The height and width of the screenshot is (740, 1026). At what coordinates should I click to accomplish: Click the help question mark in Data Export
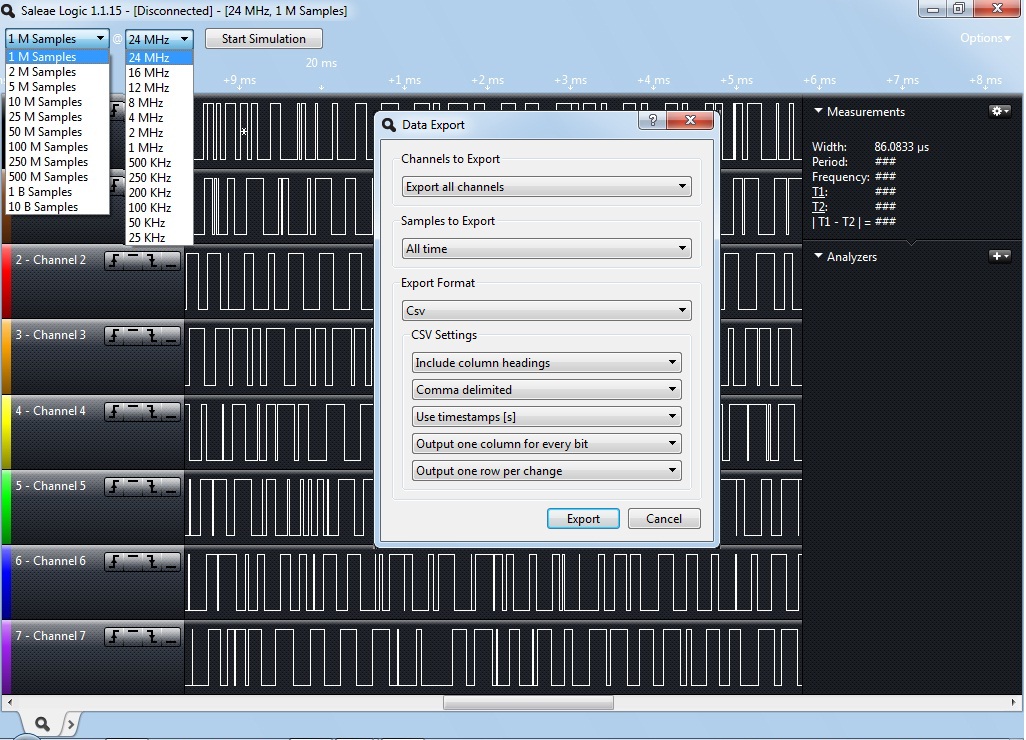tap(652, 120)
